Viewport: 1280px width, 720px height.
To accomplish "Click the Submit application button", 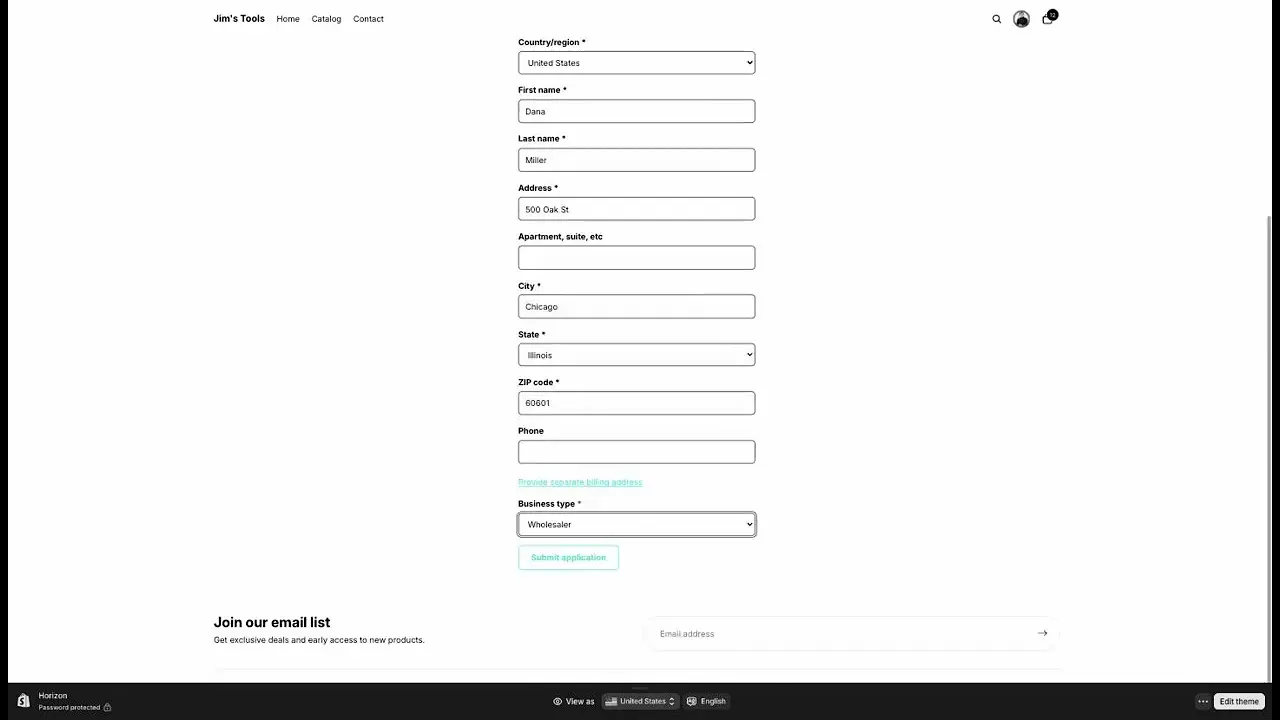I will [568, 557].
